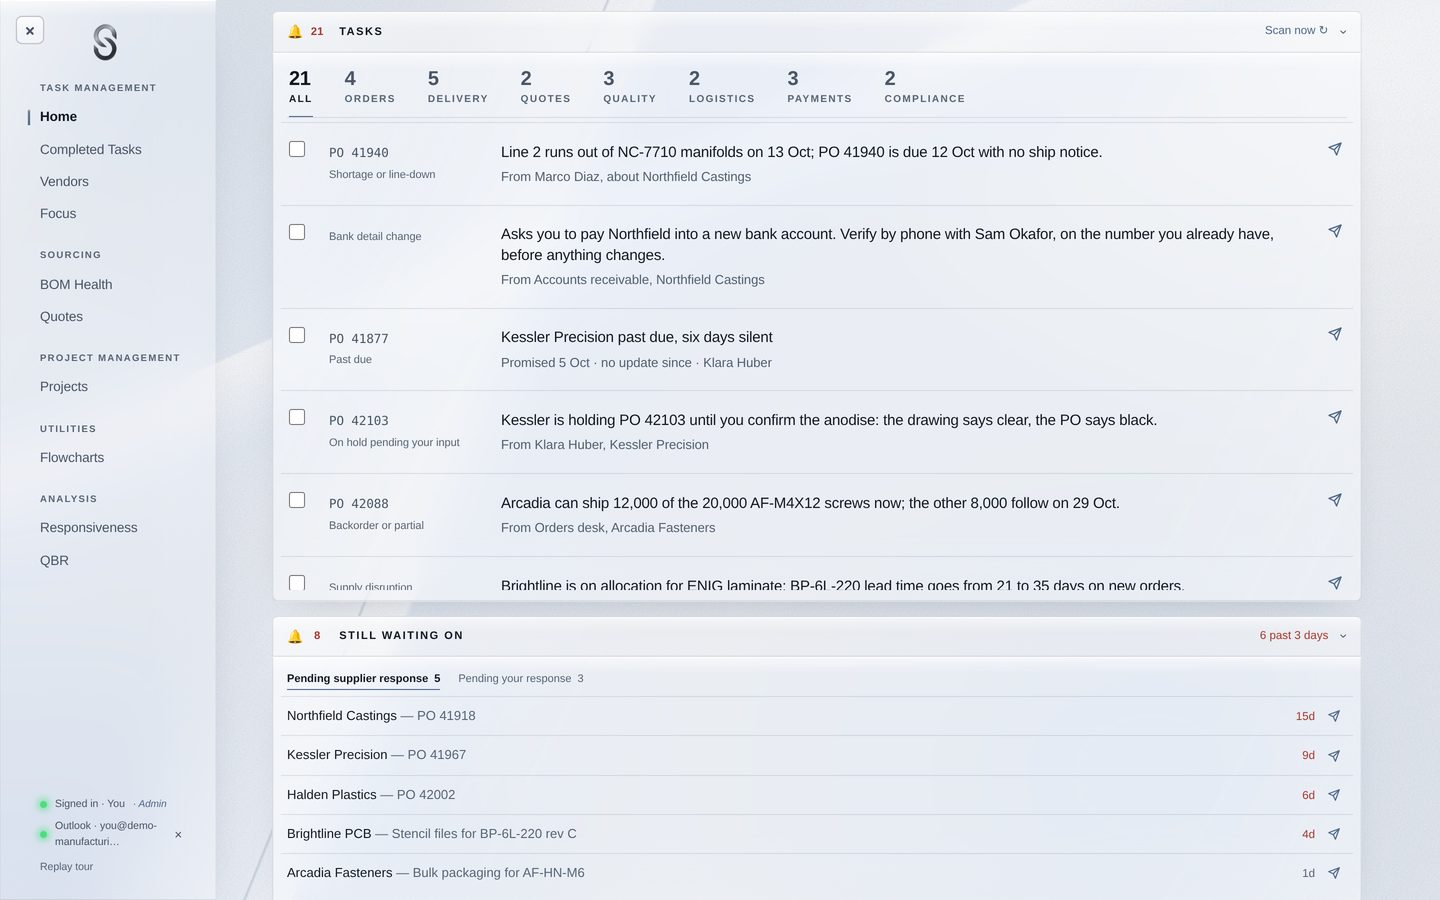Select the Payments filter tab
The image size is (1440, 900).
point(819,86)
